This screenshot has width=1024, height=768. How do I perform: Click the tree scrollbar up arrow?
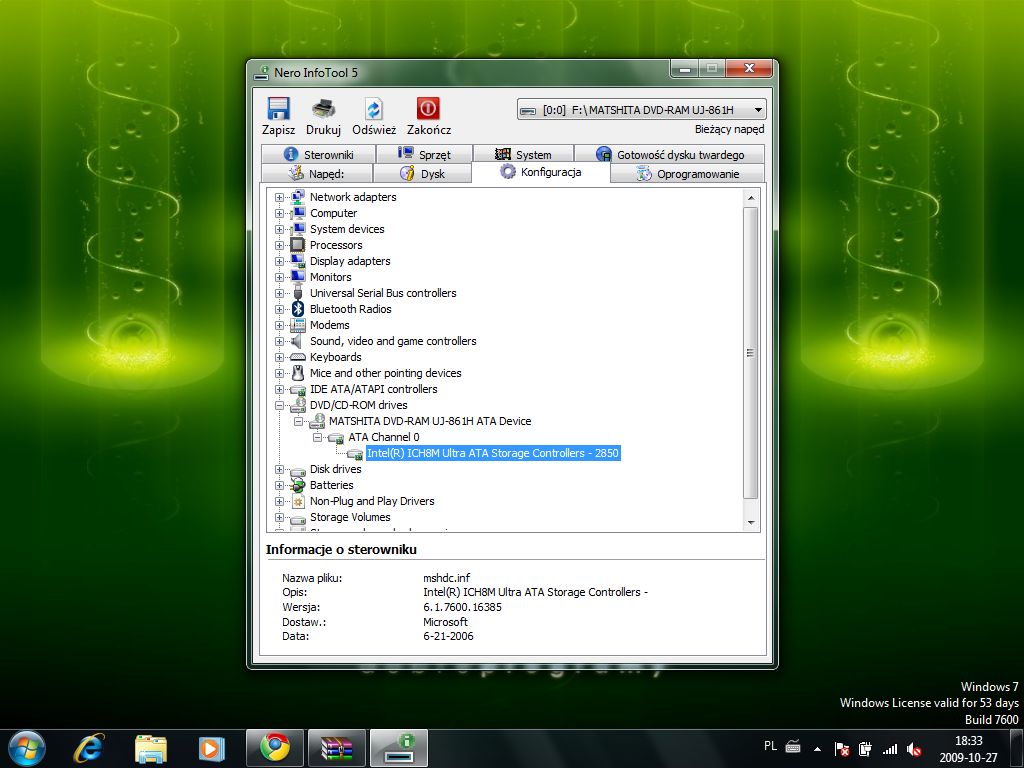[750, 197]
